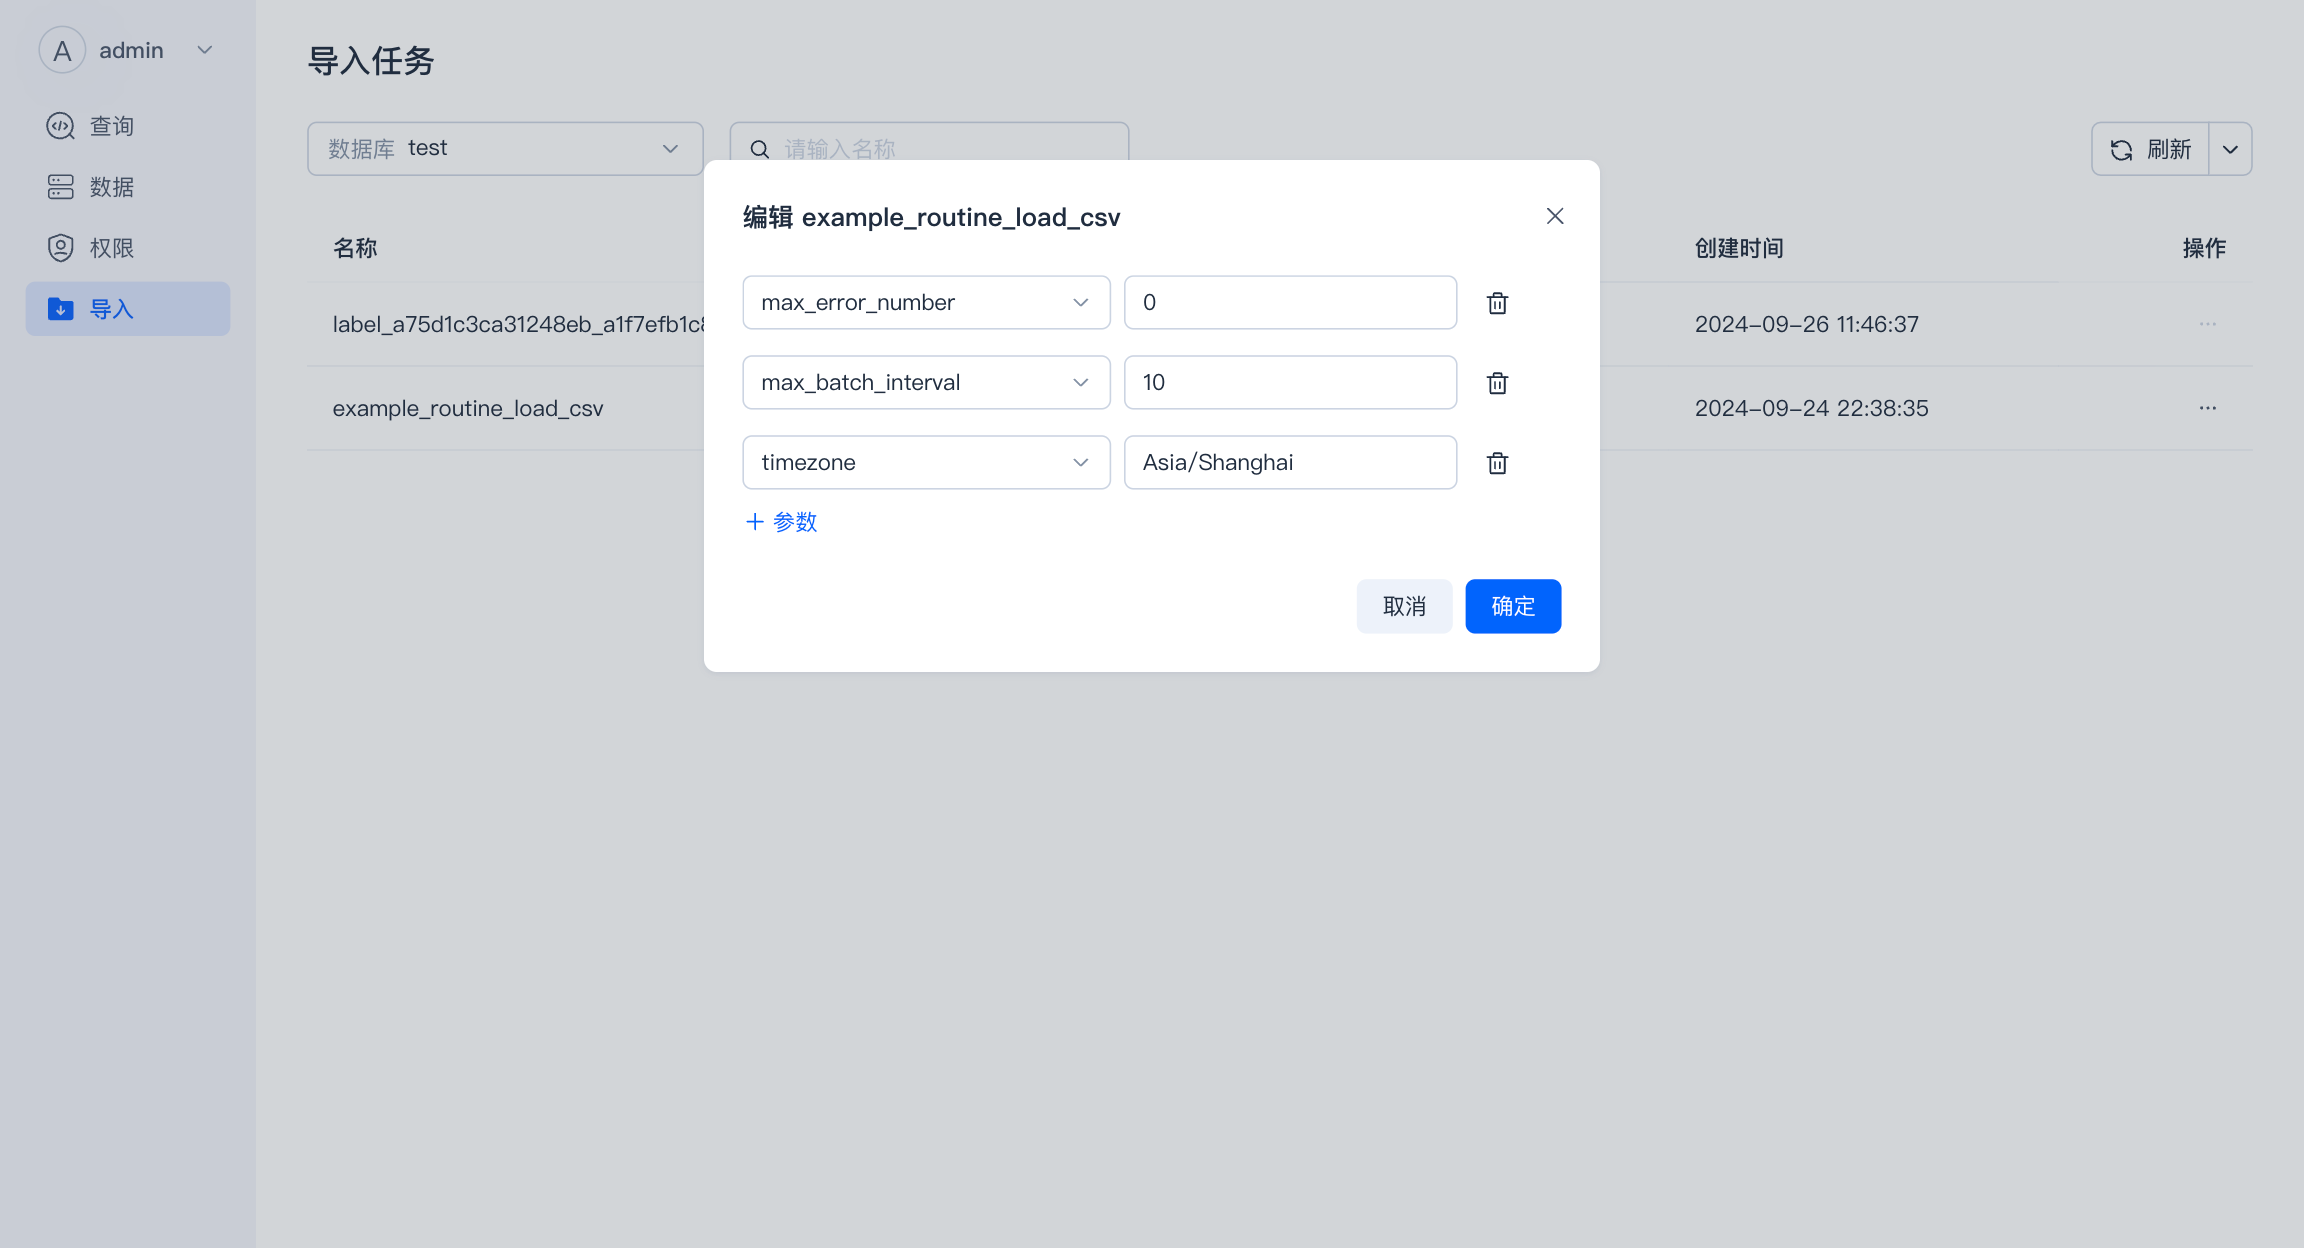Expand the timezone parameter dropdown
2304x1248 pixels.
click(925, 462)
